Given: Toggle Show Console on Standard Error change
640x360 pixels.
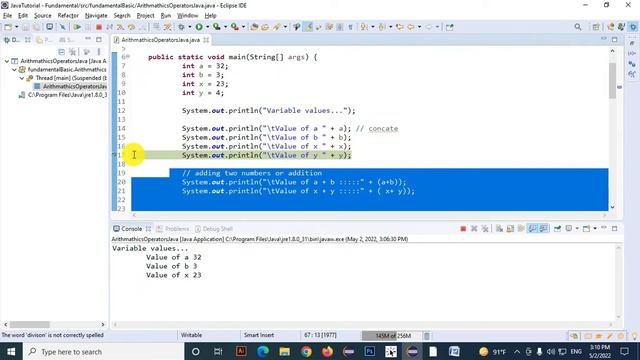Looking at the screenshot, I should [543, 229].
